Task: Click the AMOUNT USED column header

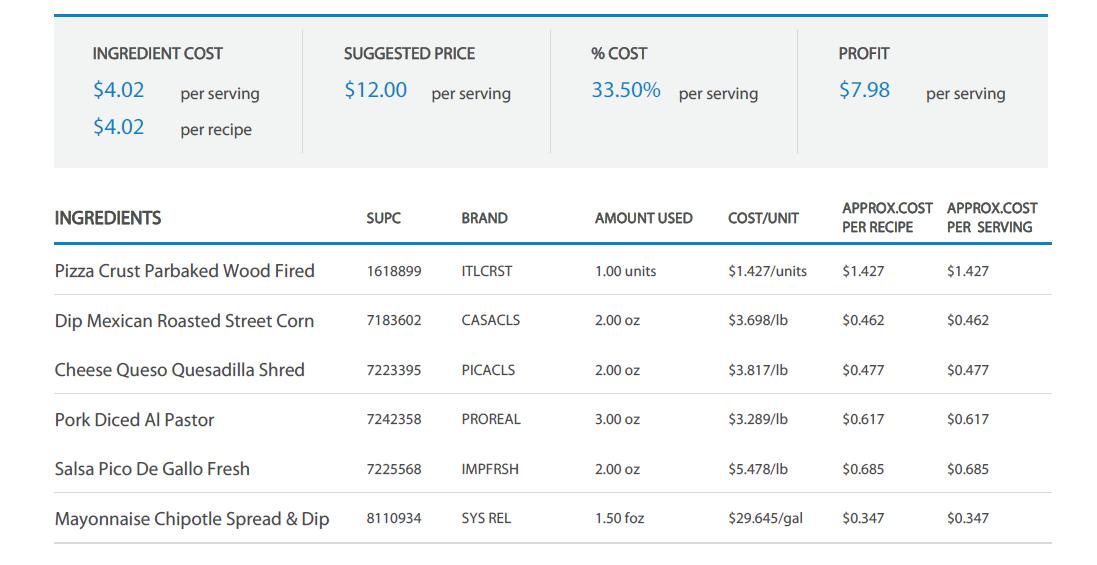Action: coord(643,218)
